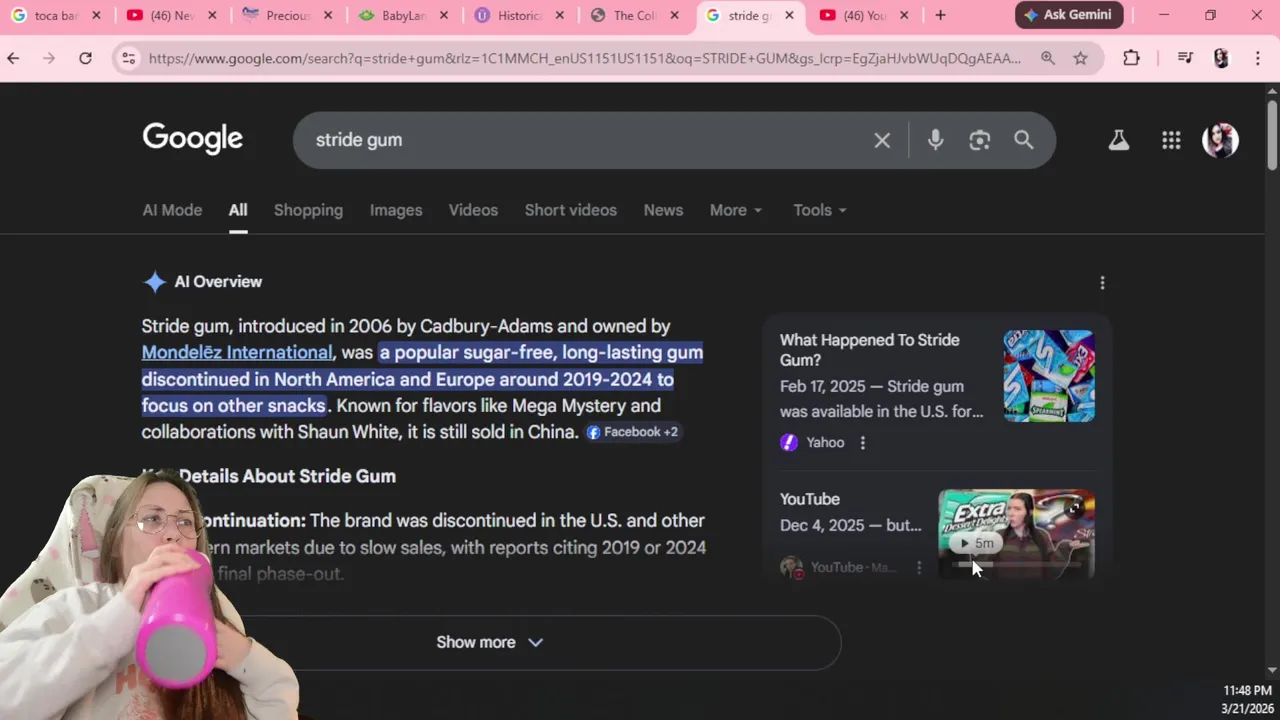Switch to AI Mode search
The height and width of the screenshot is (720, 1280).
point(172,210)
